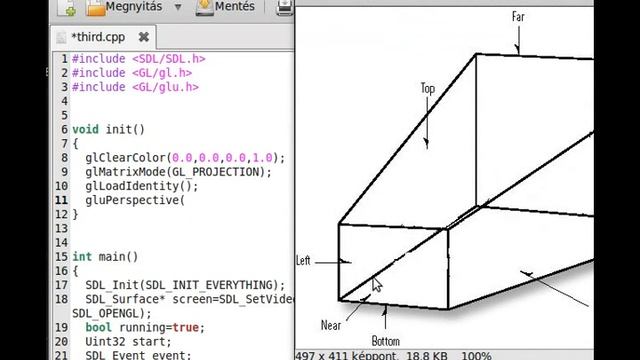
Task: Click Uint32 start; line
Action: click(x=128, y=342)
